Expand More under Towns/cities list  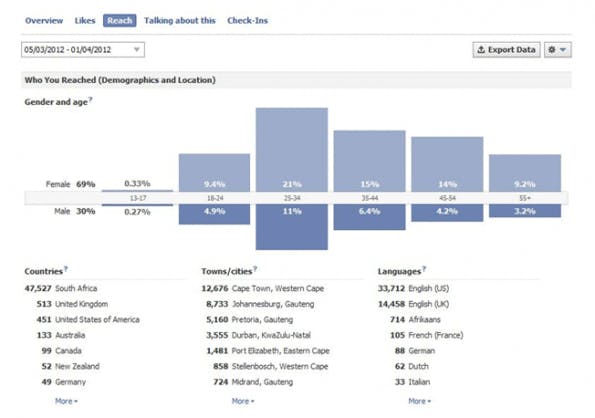point(243,401)
